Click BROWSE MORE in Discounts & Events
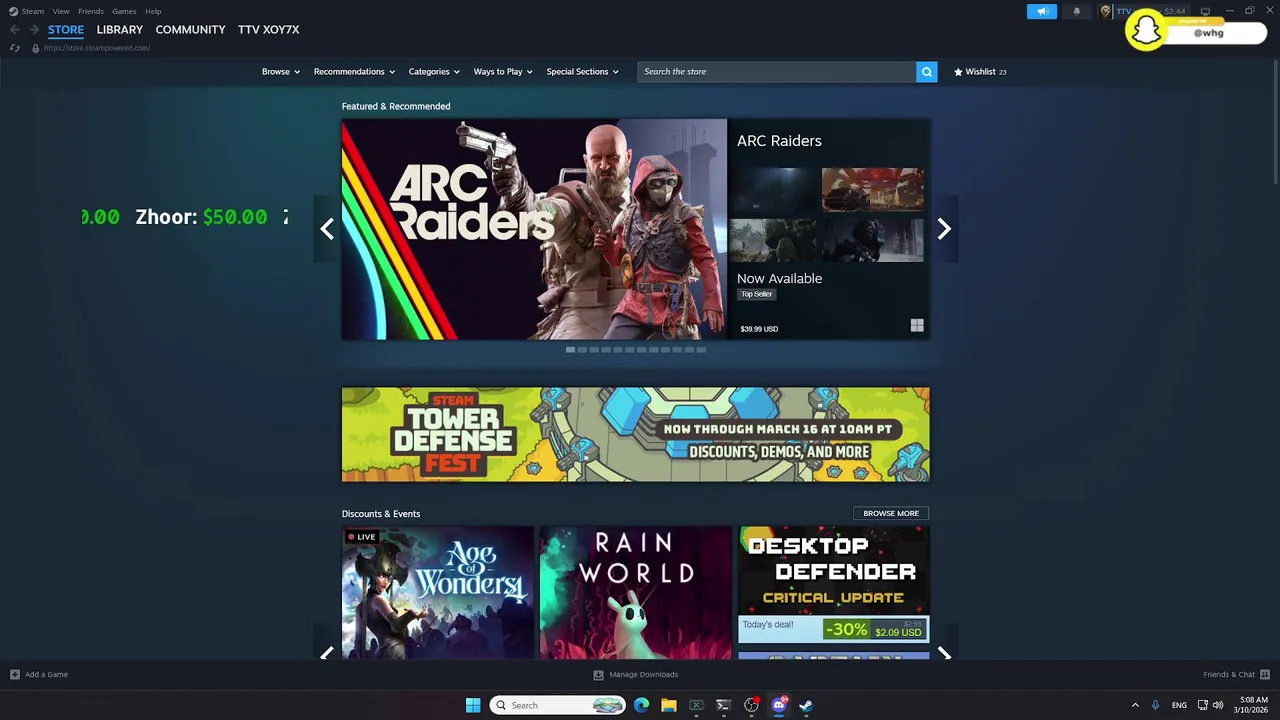This screenshot has height=720, width=1280. tap(891, 513)
